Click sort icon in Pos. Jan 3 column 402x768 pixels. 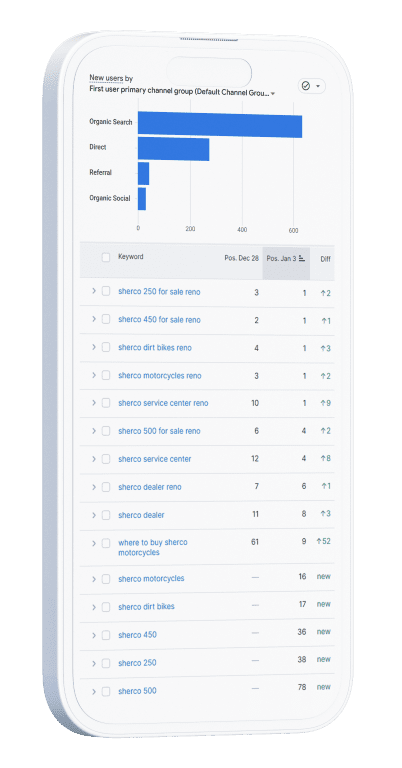point(302,258)
